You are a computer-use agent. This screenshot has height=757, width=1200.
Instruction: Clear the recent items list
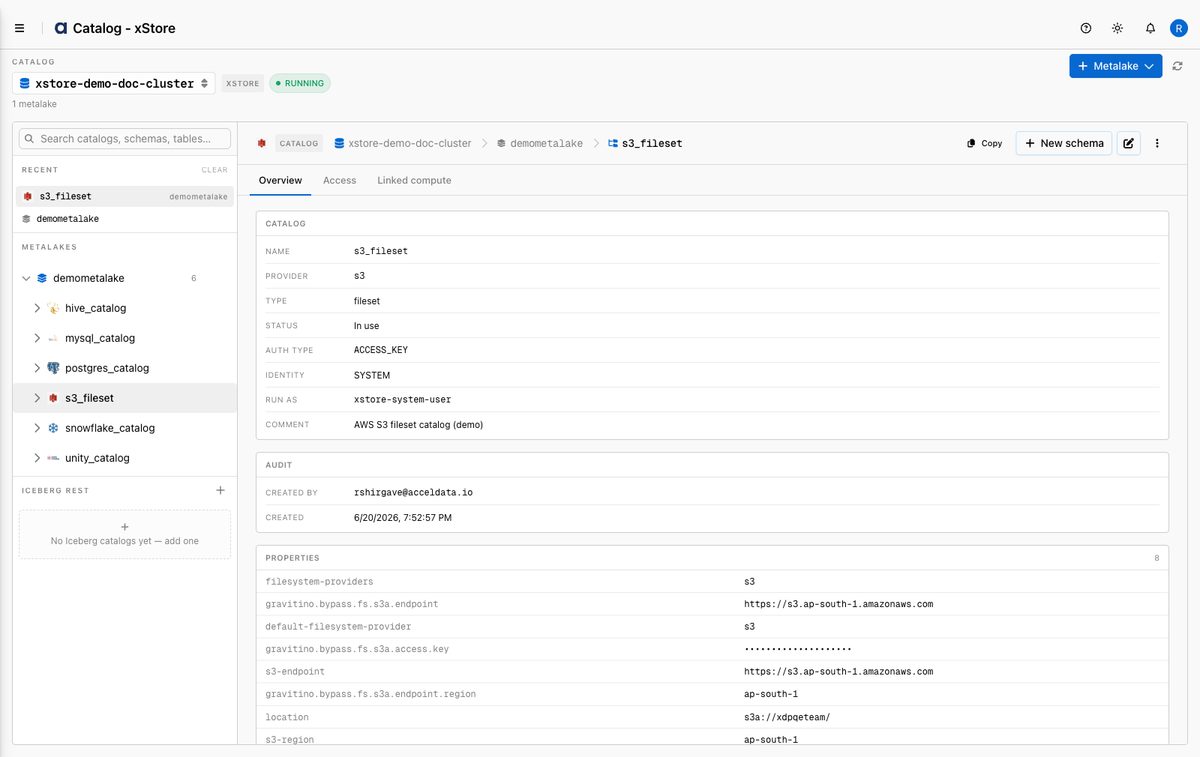[x=214, y=170]
